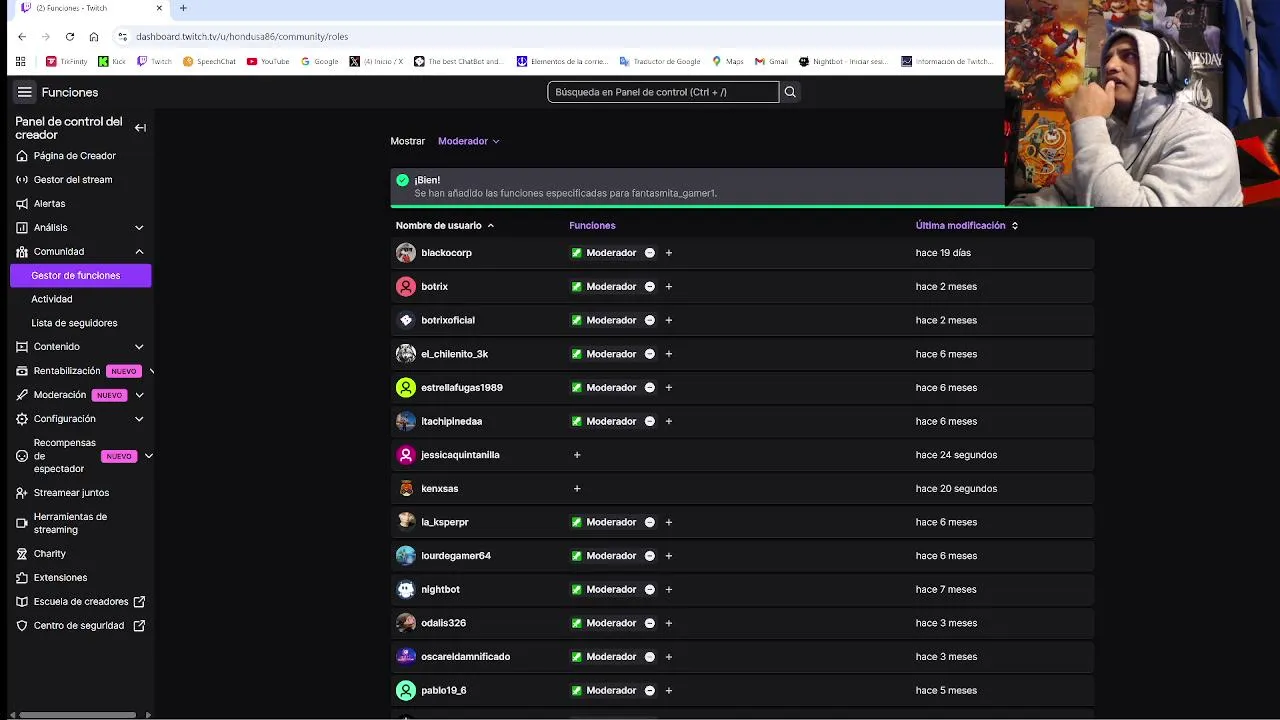Toggle the Moderador checkbox for itachipinedaa

tap(576, 421)
